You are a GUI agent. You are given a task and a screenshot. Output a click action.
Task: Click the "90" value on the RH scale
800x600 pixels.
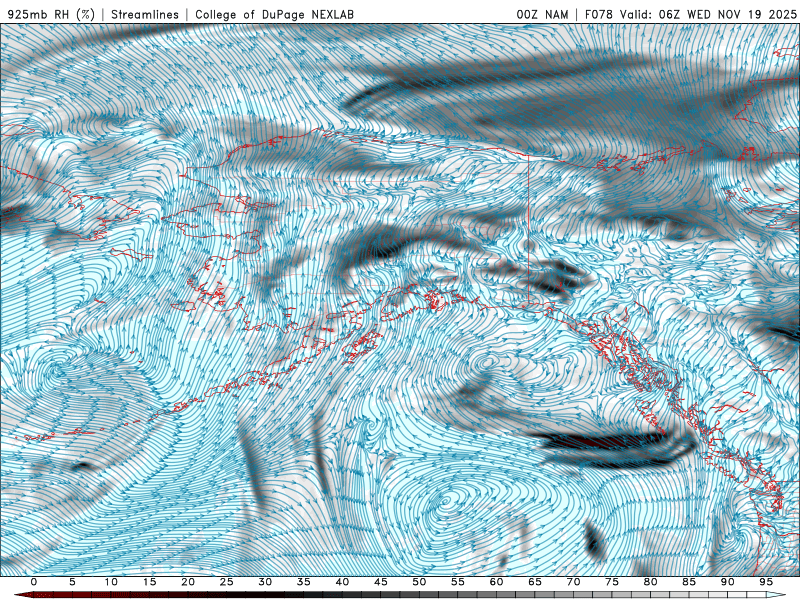(727, 582)
